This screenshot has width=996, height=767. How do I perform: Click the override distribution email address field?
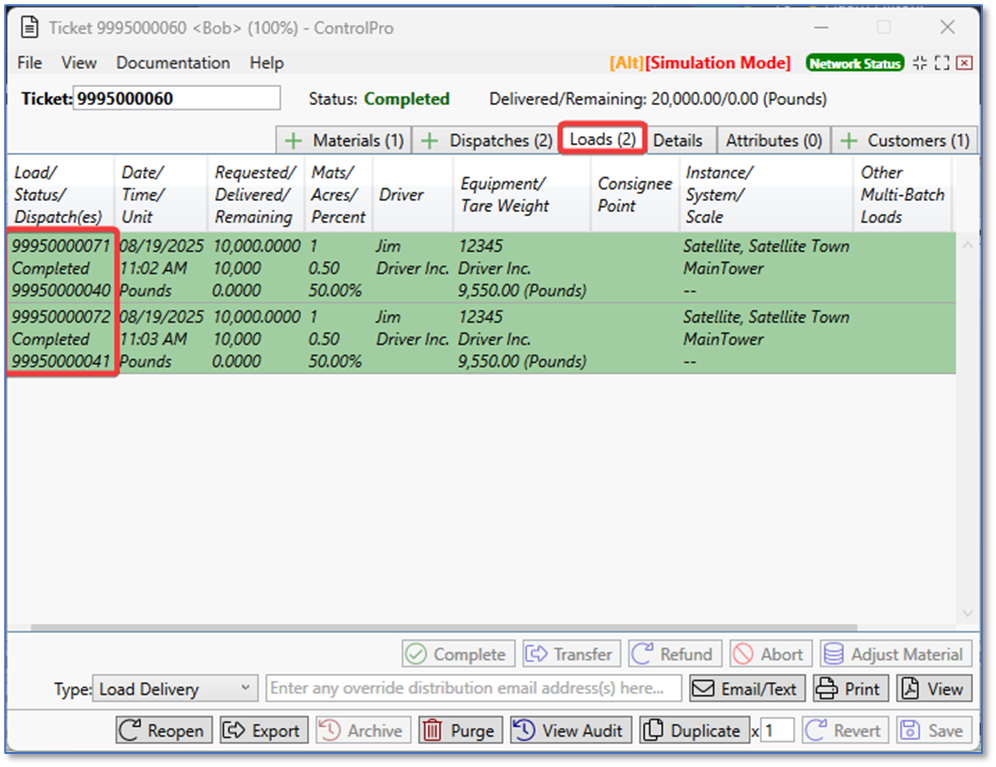[x=474, y=688]
